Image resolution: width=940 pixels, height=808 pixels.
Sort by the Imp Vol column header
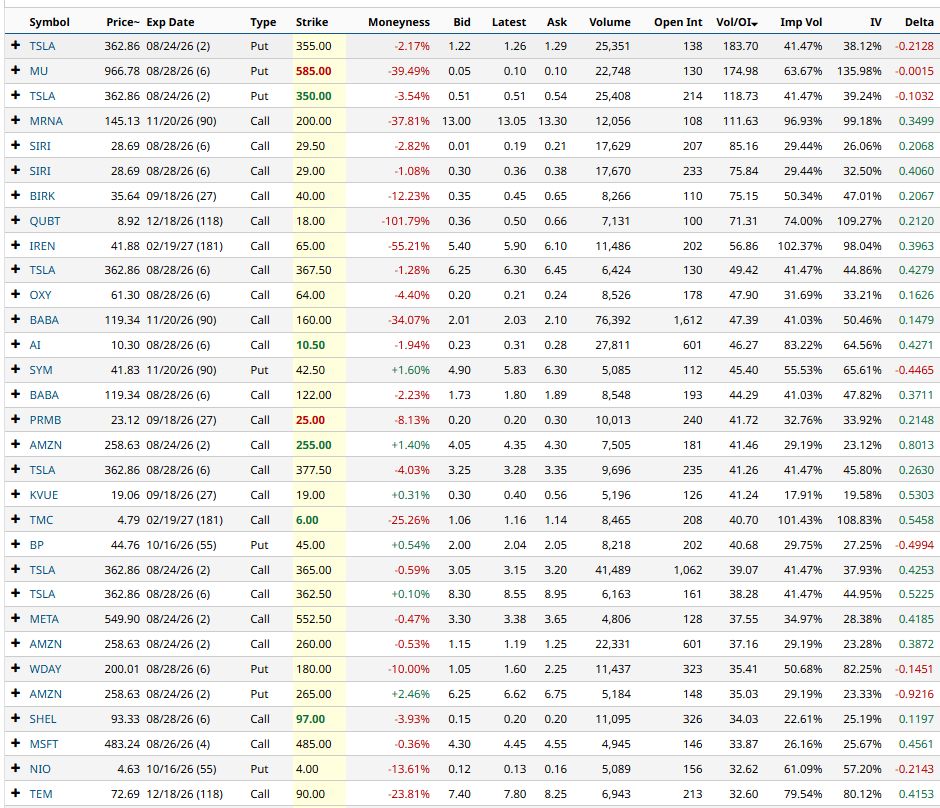coord(801,22)
